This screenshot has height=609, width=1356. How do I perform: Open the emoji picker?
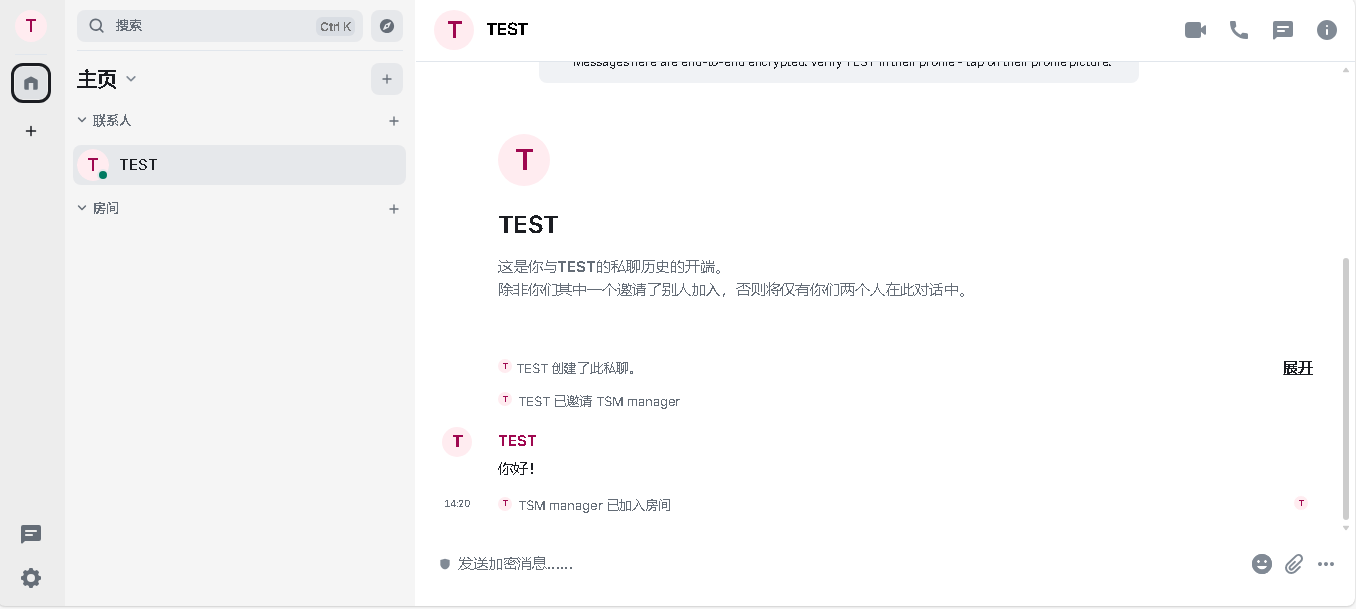pos(1262,564)
